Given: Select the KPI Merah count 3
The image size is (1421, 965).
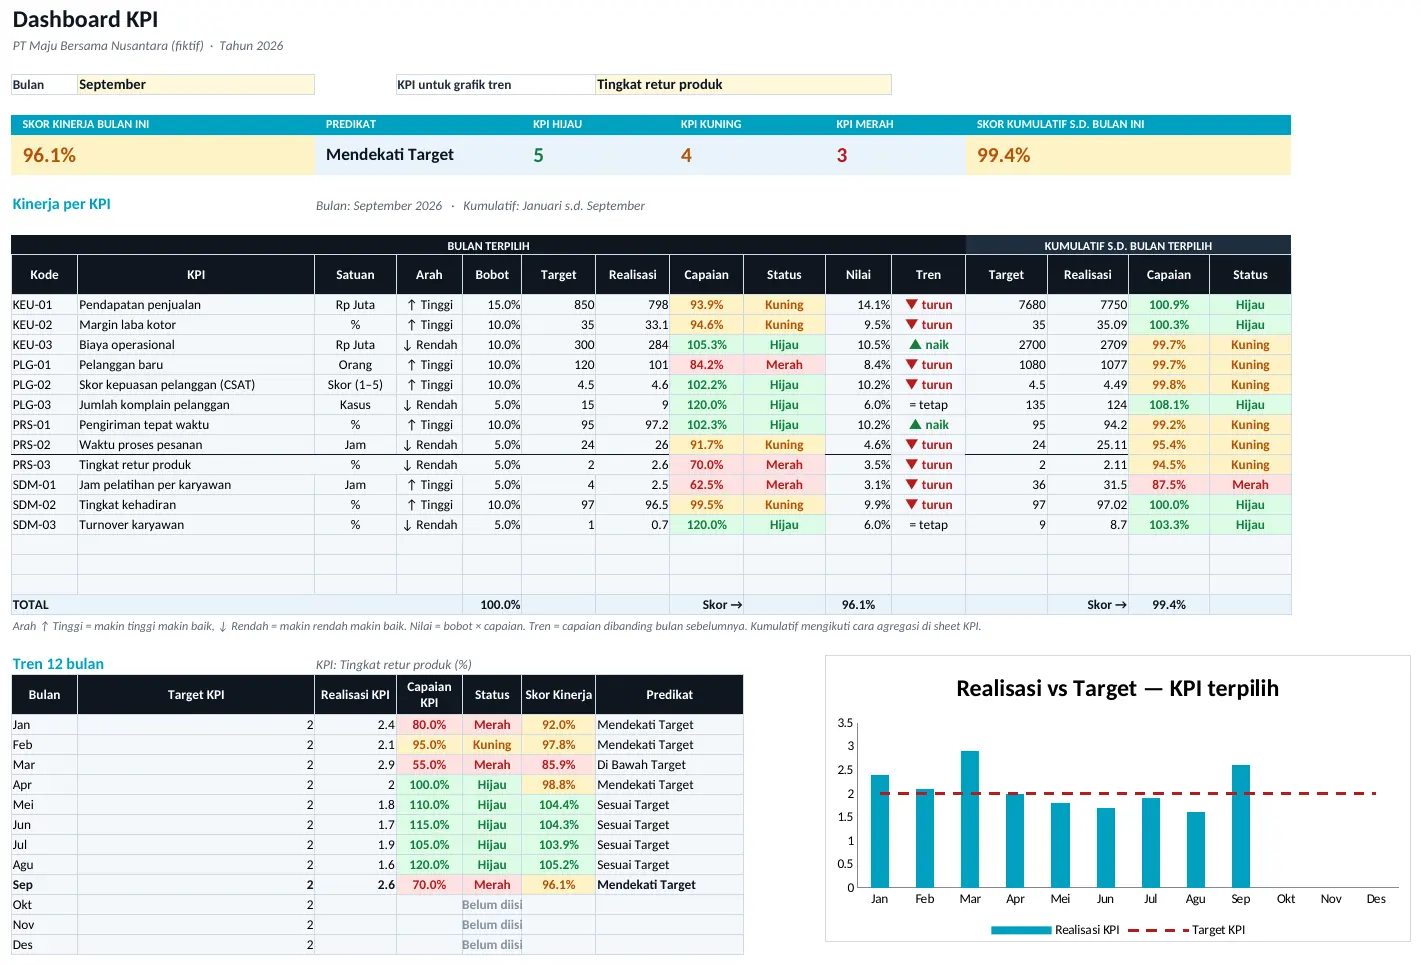Looking at the screenshot, I should [842, 155].
